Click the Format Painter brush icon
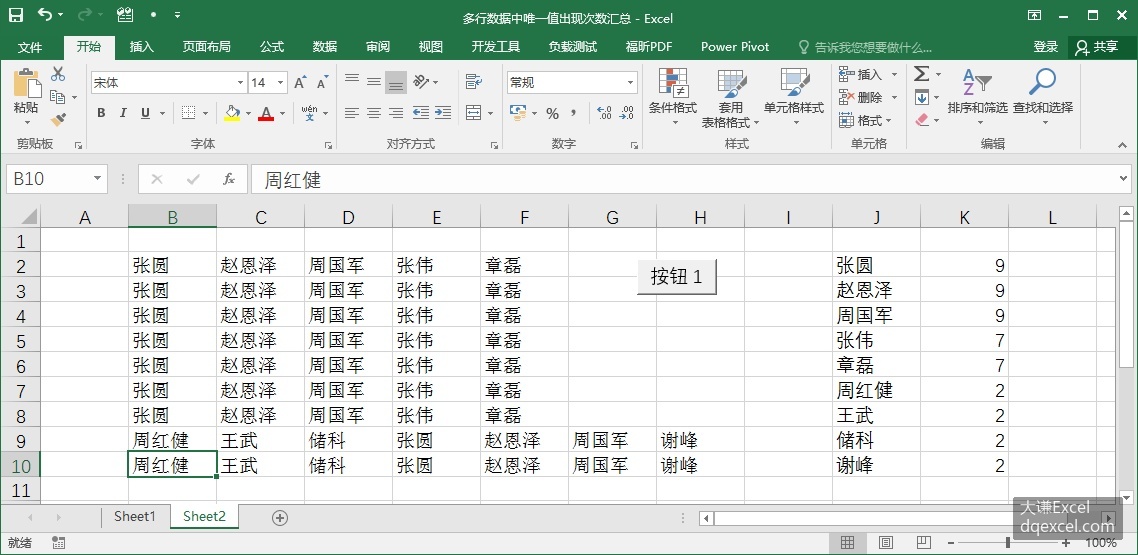This screenshot has width=1138, height=555. [x=58, y=120]
